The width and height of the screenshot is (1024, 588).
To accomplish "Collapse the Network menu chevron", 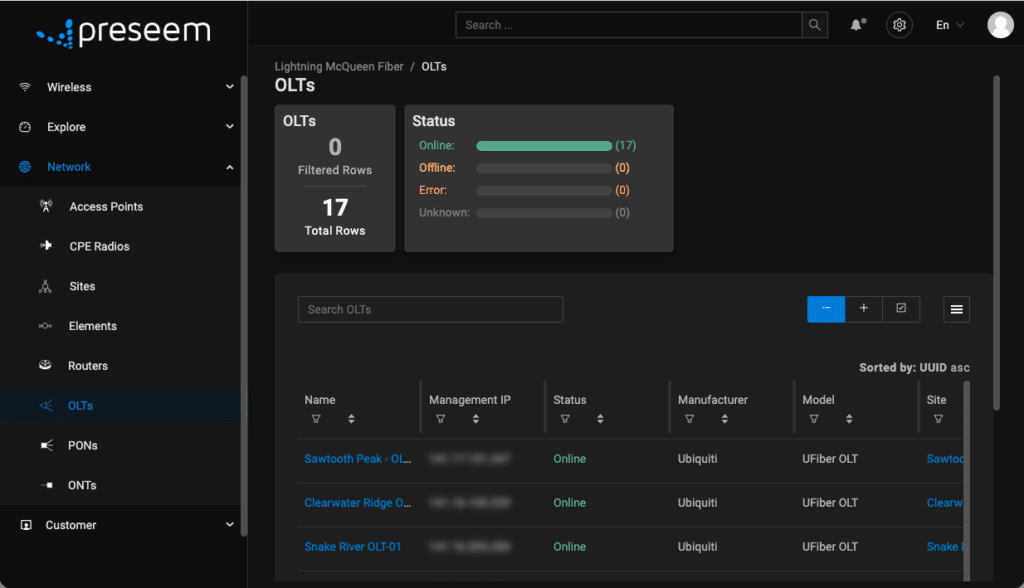I will pyautogui.click(x=230, y=167).
